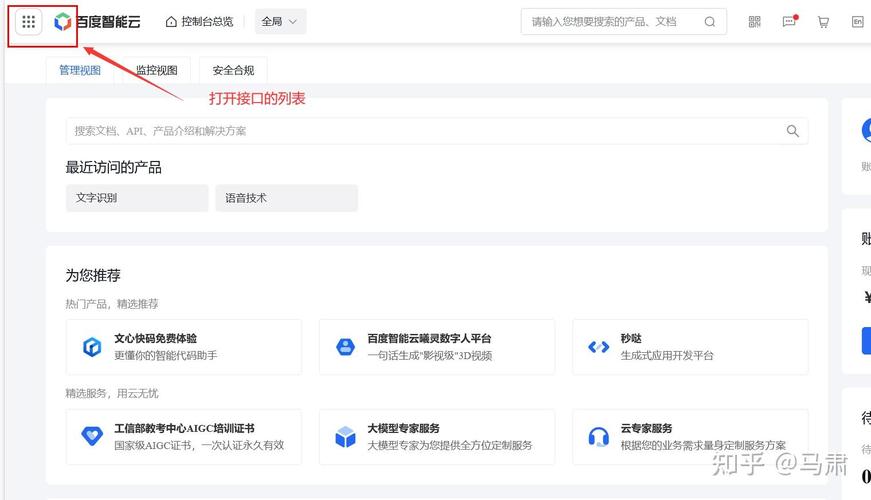Open the product grid menu icon
The image size is (871, 500).
[x=28, y=22]
